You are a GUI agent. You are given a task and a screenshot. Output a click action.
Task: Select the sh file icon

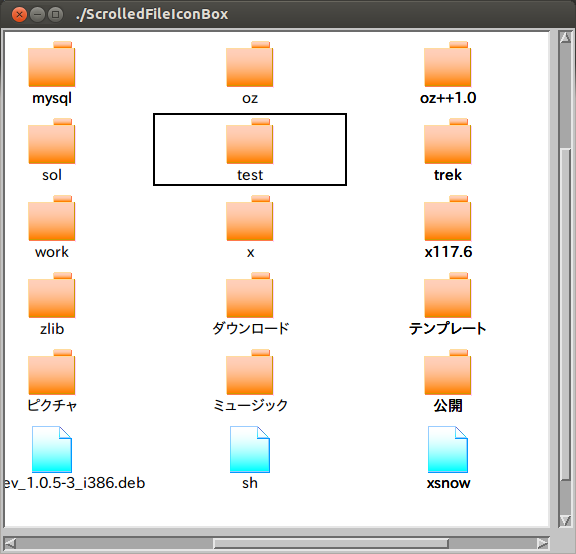[x=250, y=449]
